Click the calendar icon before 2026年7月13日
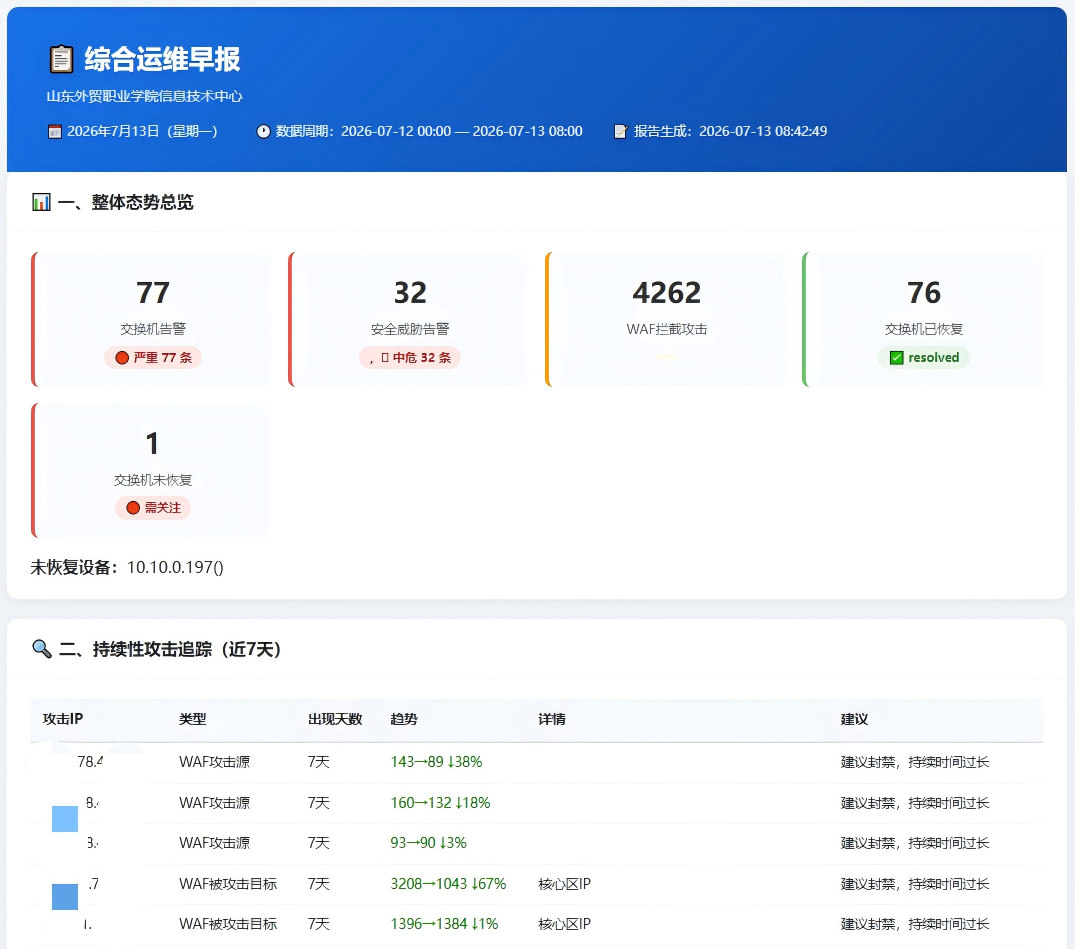The height and width of the screenshot is (949, 1075). pos(55,132)
